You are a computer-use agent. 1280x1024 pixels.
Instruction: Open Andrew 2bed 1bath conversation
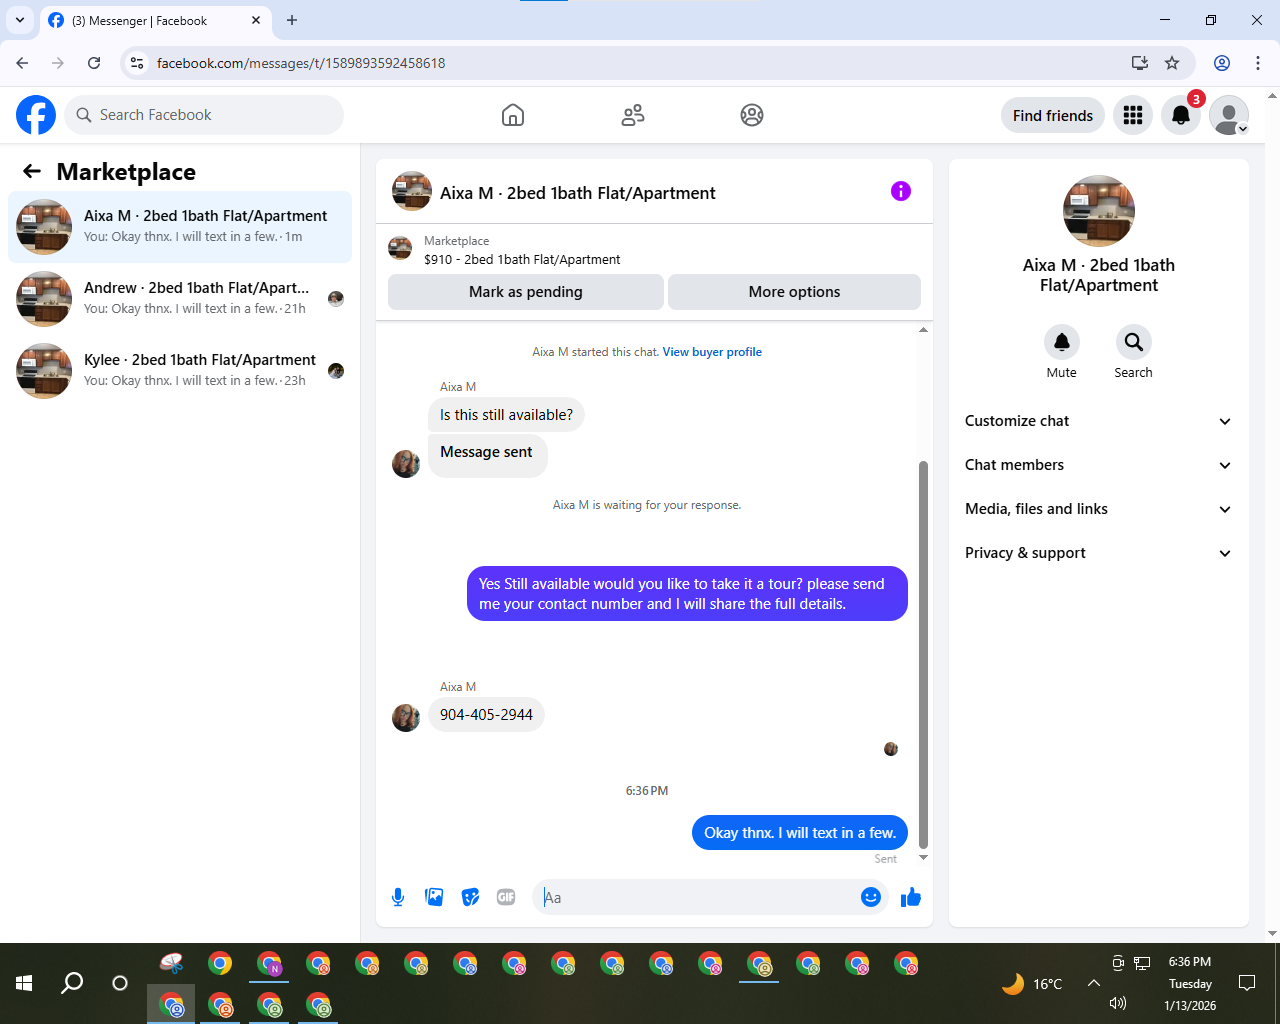click(180, 299)
